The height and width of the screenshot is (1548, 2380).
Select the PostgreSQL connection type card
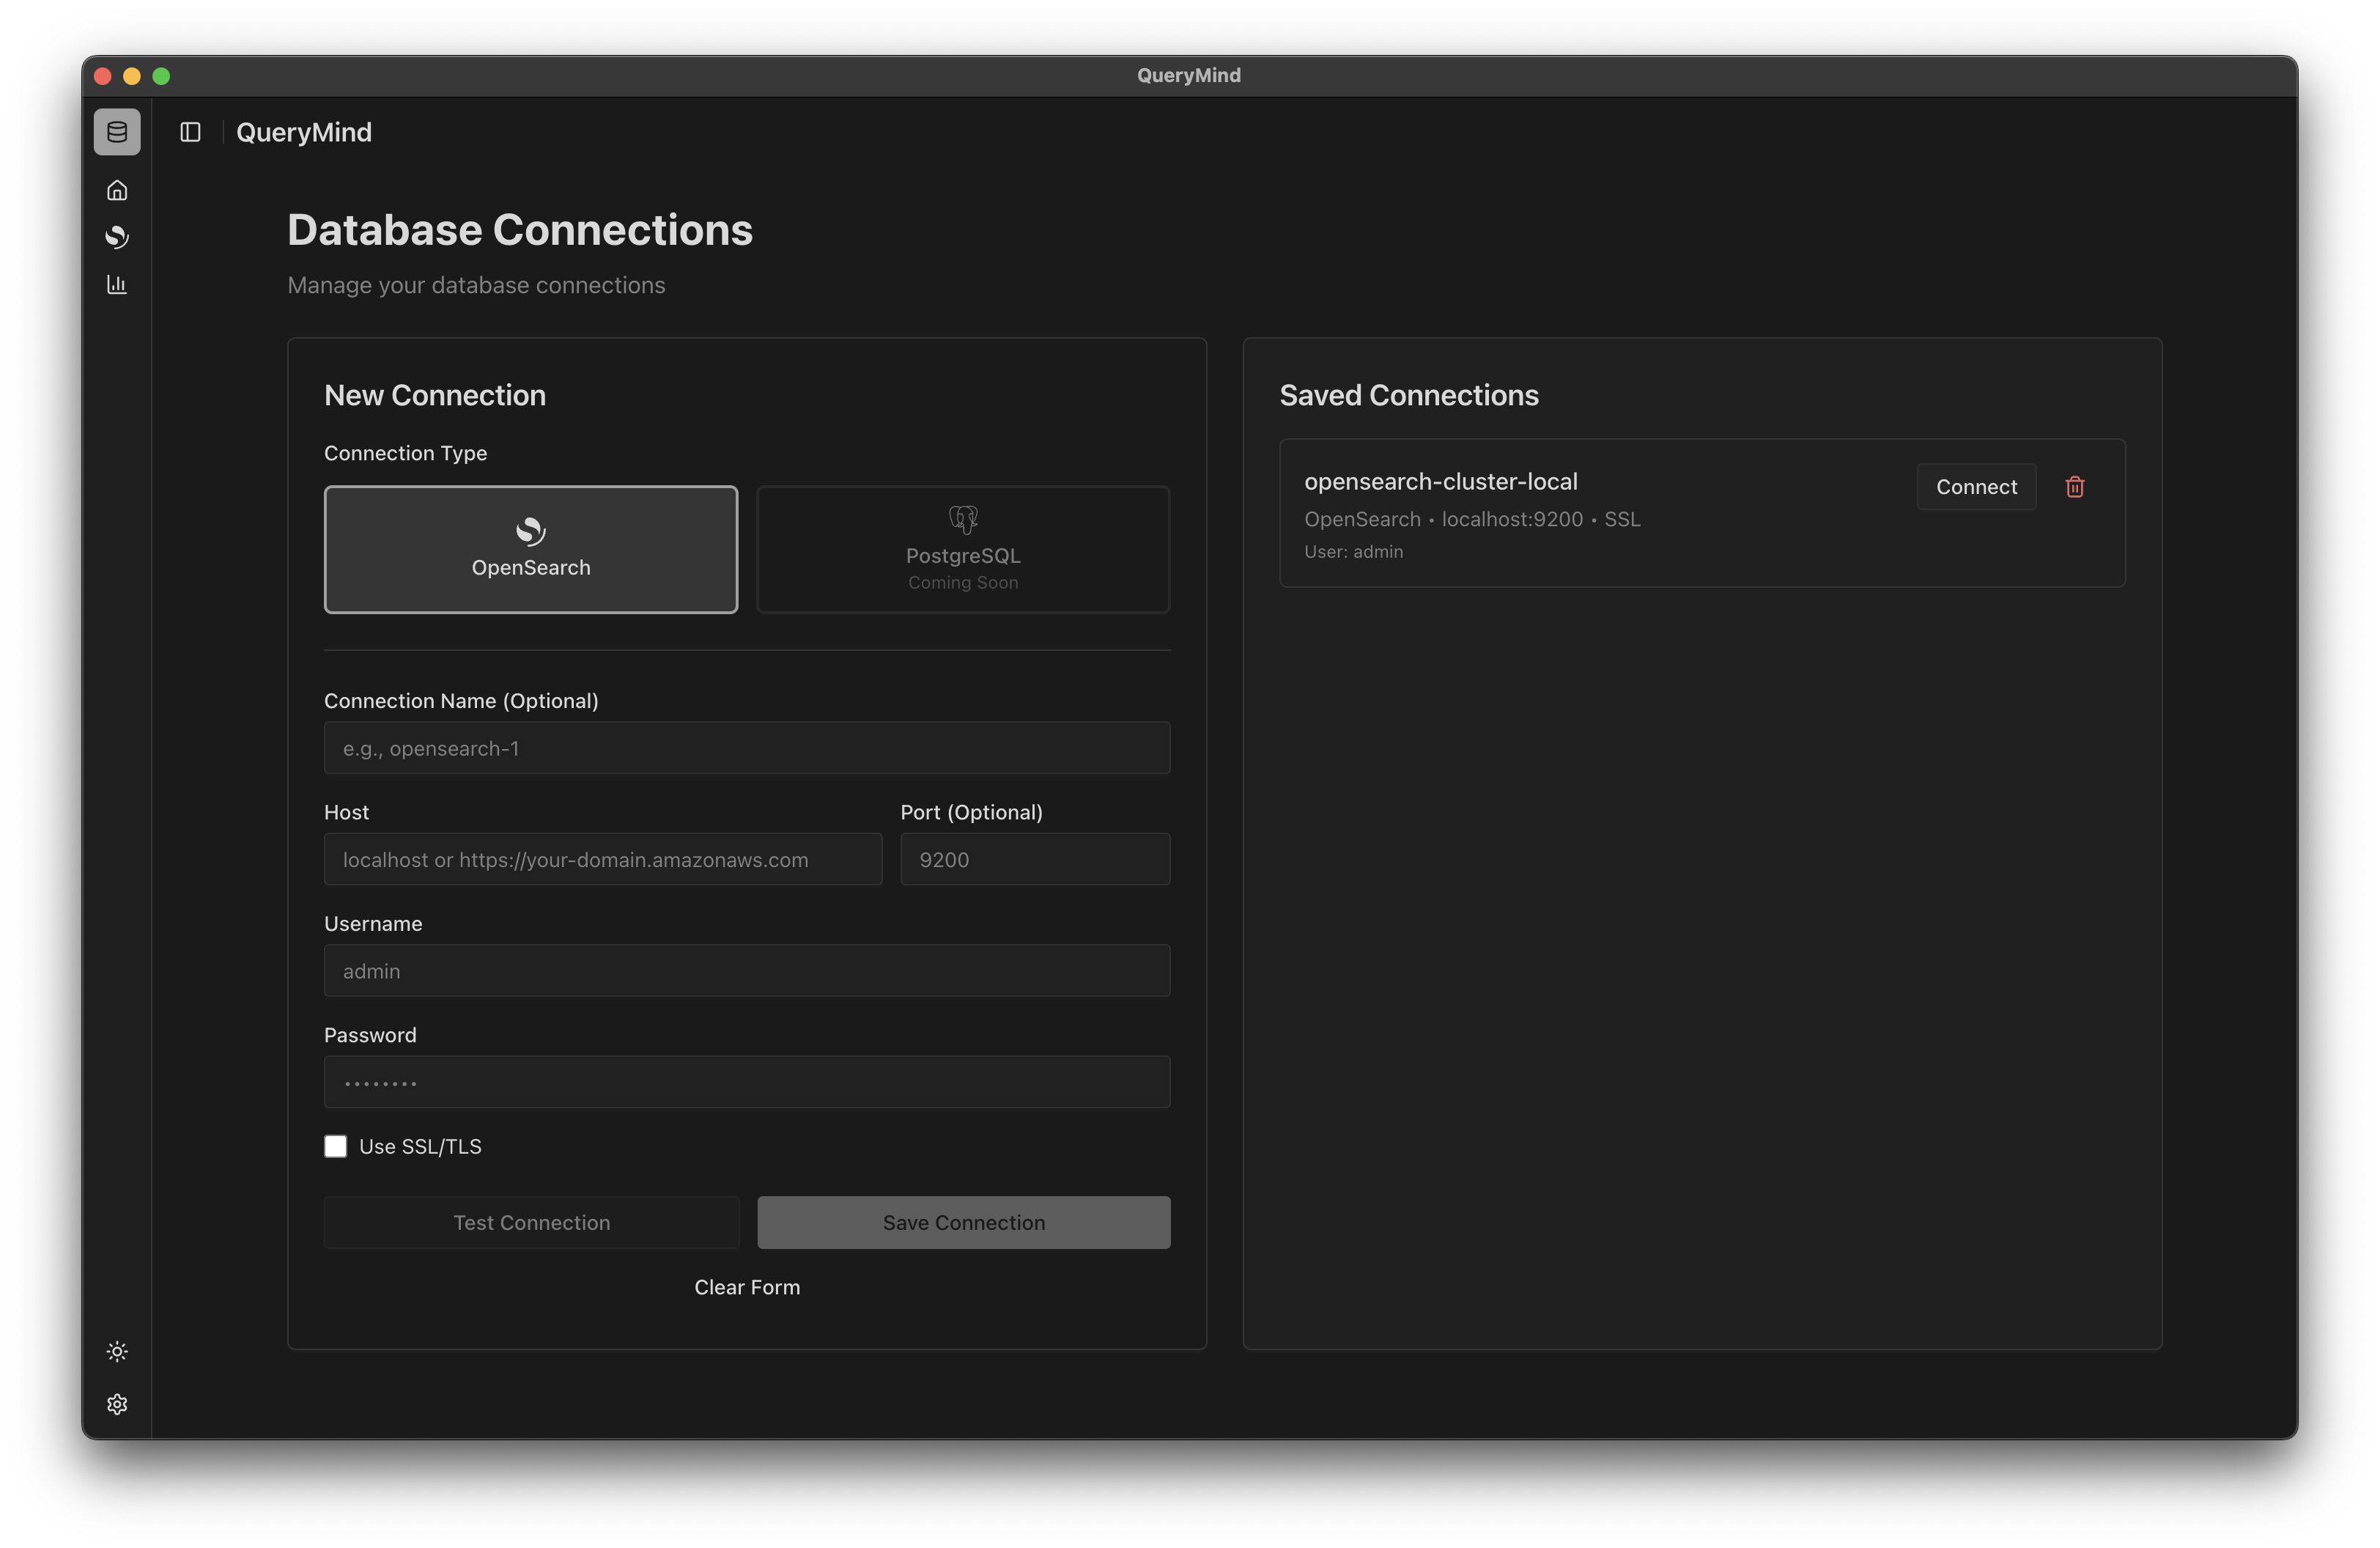pos(962,549)
